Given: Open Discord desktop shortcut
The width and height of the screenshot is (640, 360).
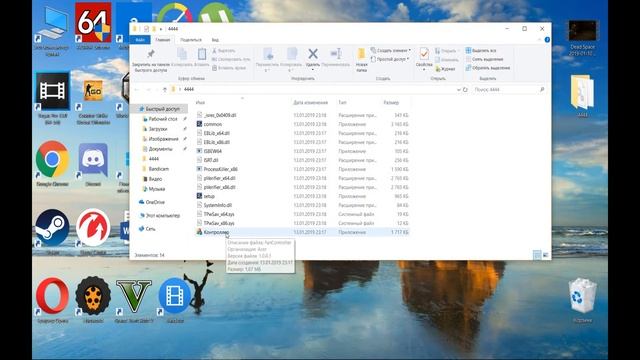Looking at the screenshot, I should click(93, 164).
